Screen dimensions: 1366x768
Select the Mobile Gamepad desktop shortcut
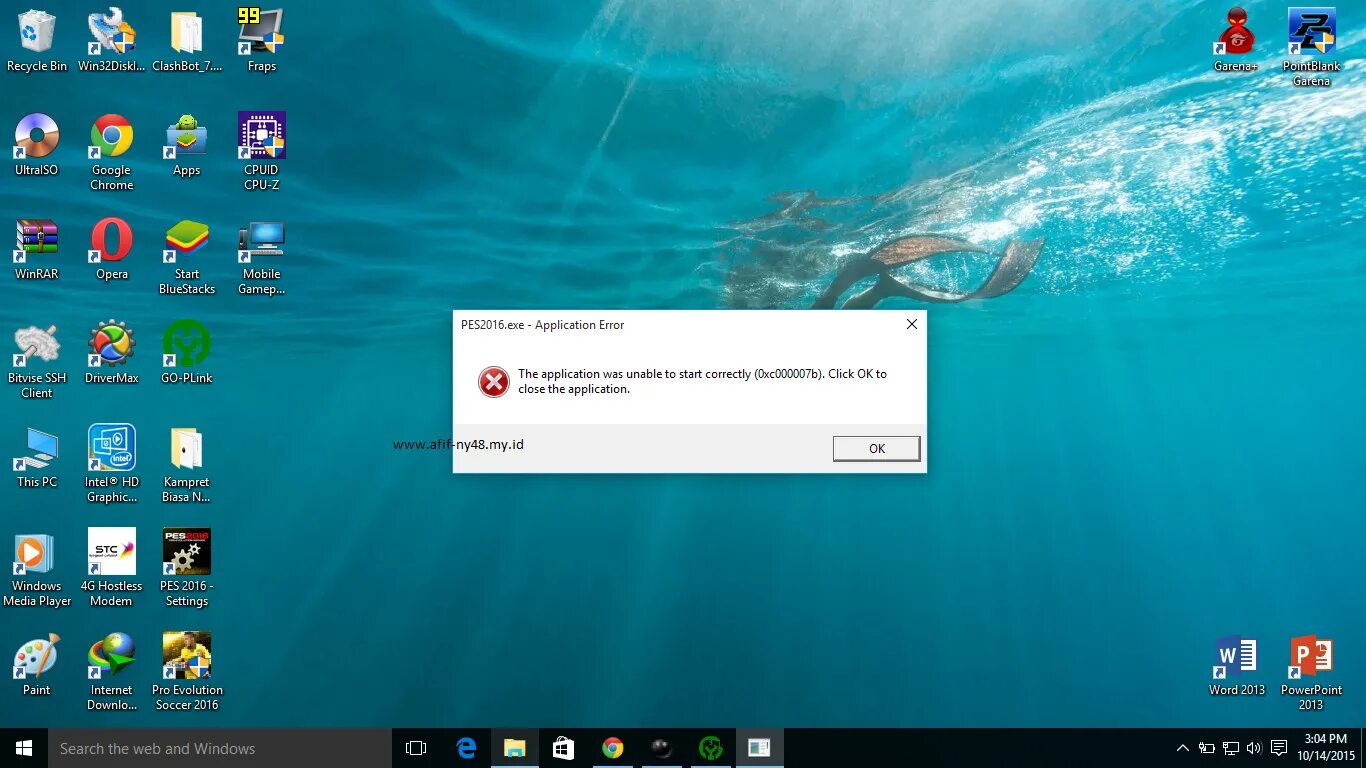coord(262,256)
